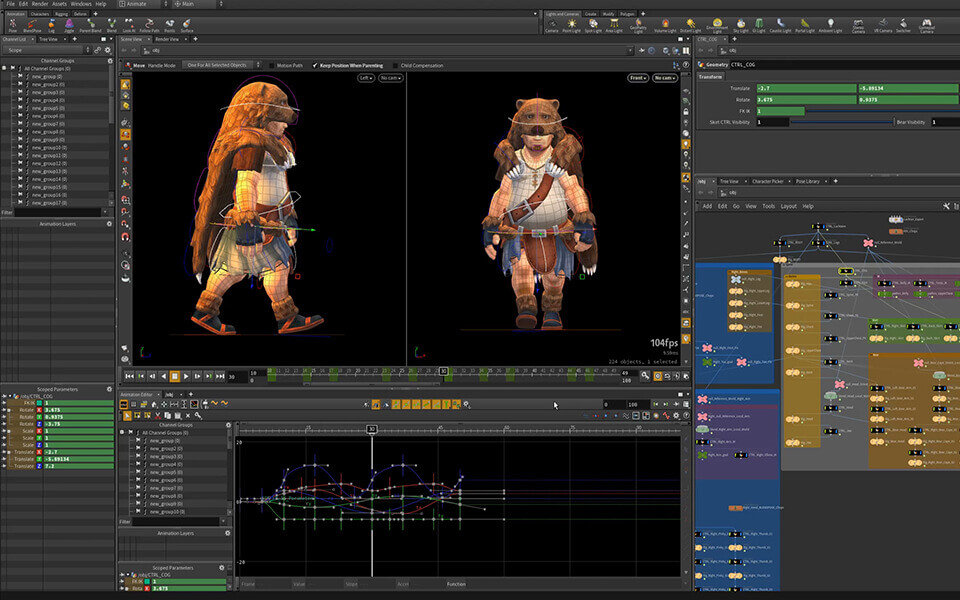Create a Point Light from the shelf
Screen dimensions: 960x600
[x=571, y=25]
